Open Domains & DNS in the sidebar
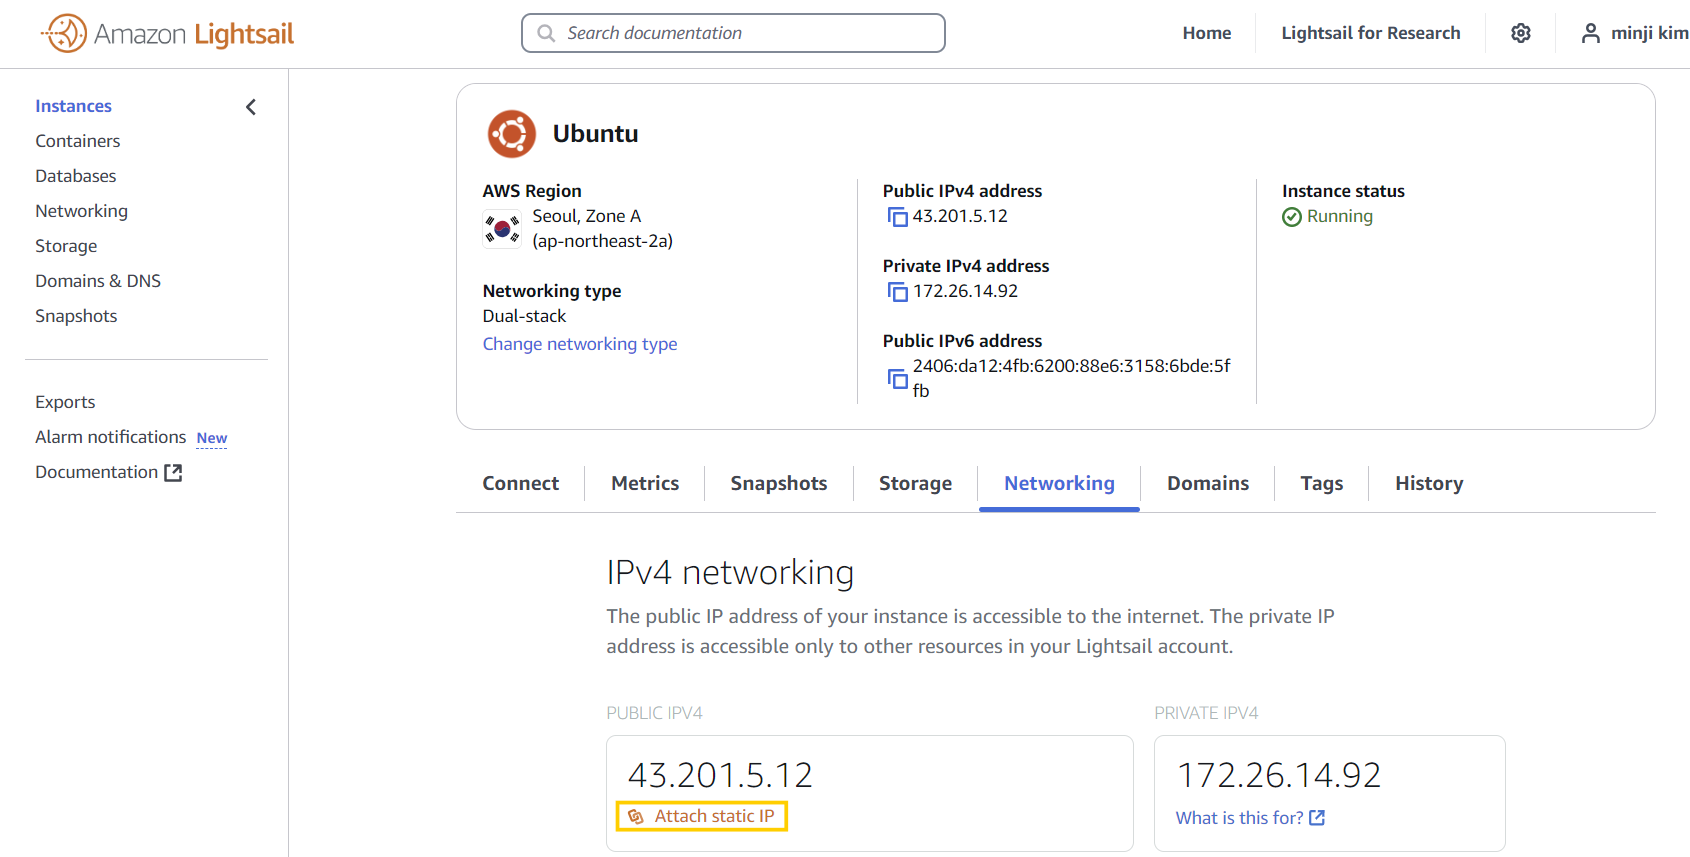The image size is (1690, 857). tap(98, 281)
